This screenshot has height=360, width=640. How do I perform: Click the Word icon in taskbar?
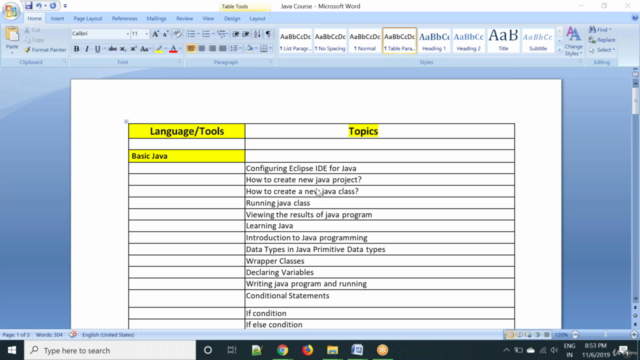tap(357, 350)
